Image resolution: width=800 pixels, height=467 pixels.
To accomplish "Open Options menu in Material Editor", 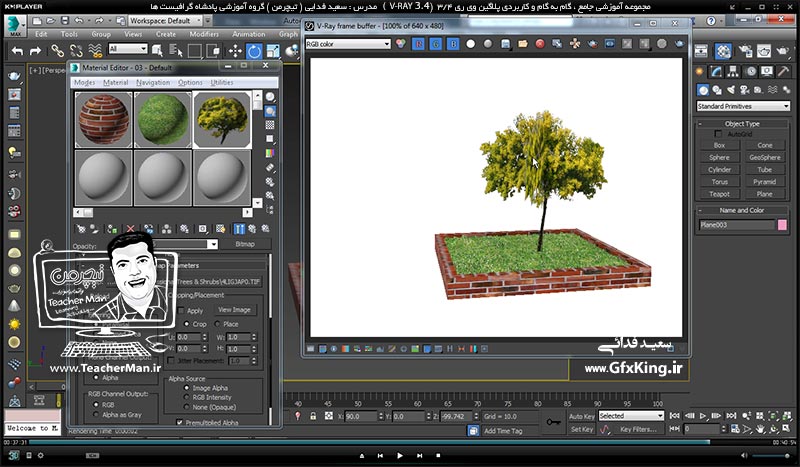I will (x=190, y=82).
